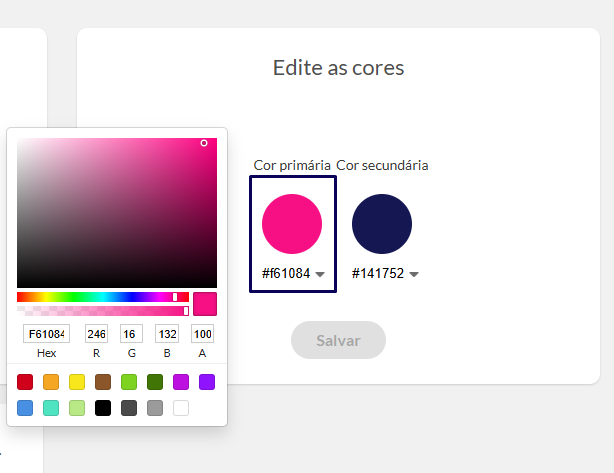The width and height of the screenshot is (614, 473).
Task: Pick the dark green preset swatch
Action: pos(155,382)
